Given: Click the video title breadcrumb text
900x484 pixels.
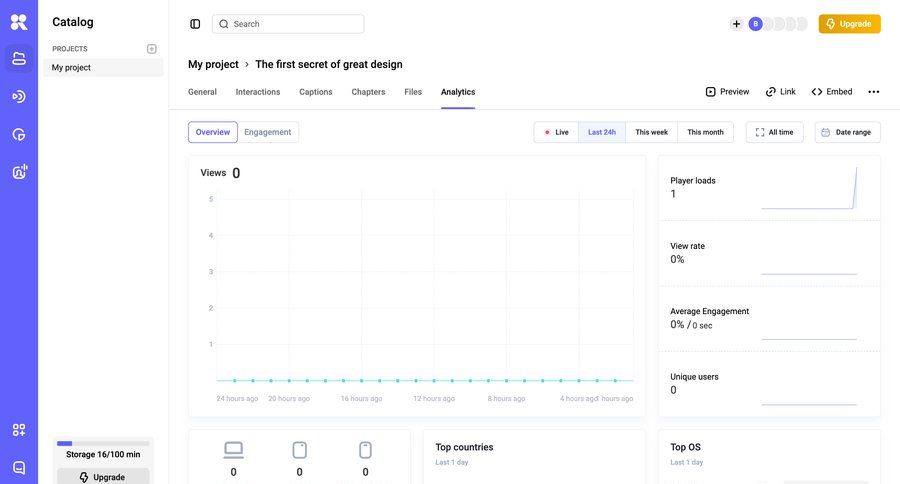Looking at the screenshot, I should [x=329, y=64].
